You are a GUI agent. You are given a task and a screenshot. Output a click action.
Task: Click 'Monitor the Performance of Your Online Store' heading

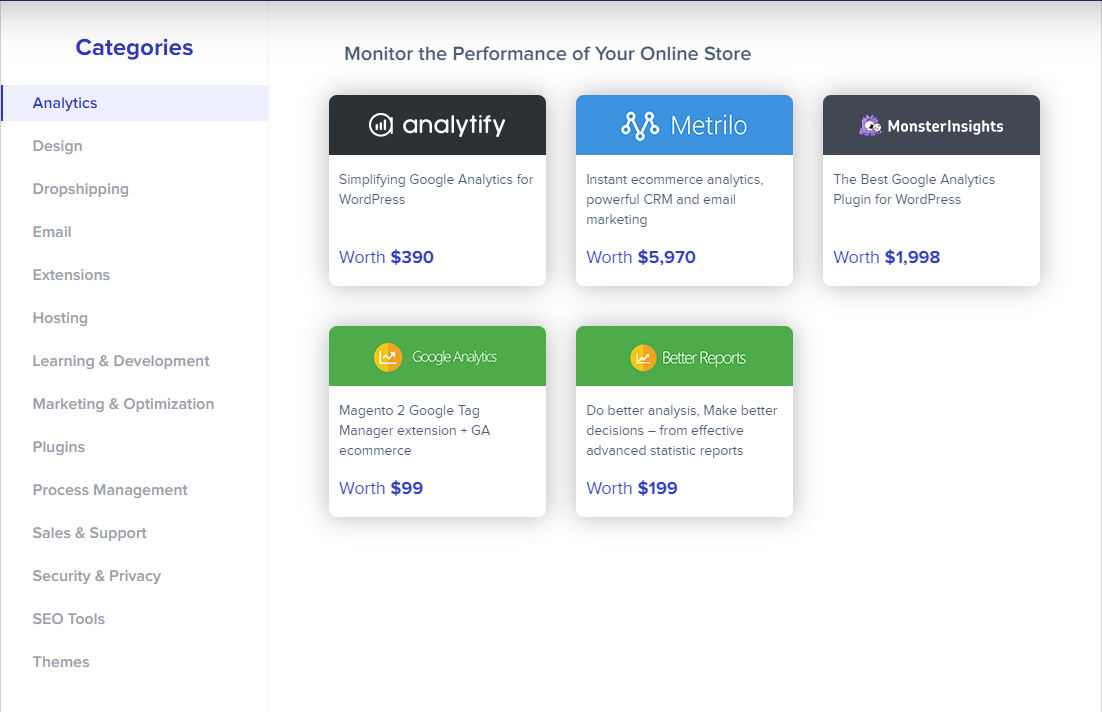click(547, 54)
